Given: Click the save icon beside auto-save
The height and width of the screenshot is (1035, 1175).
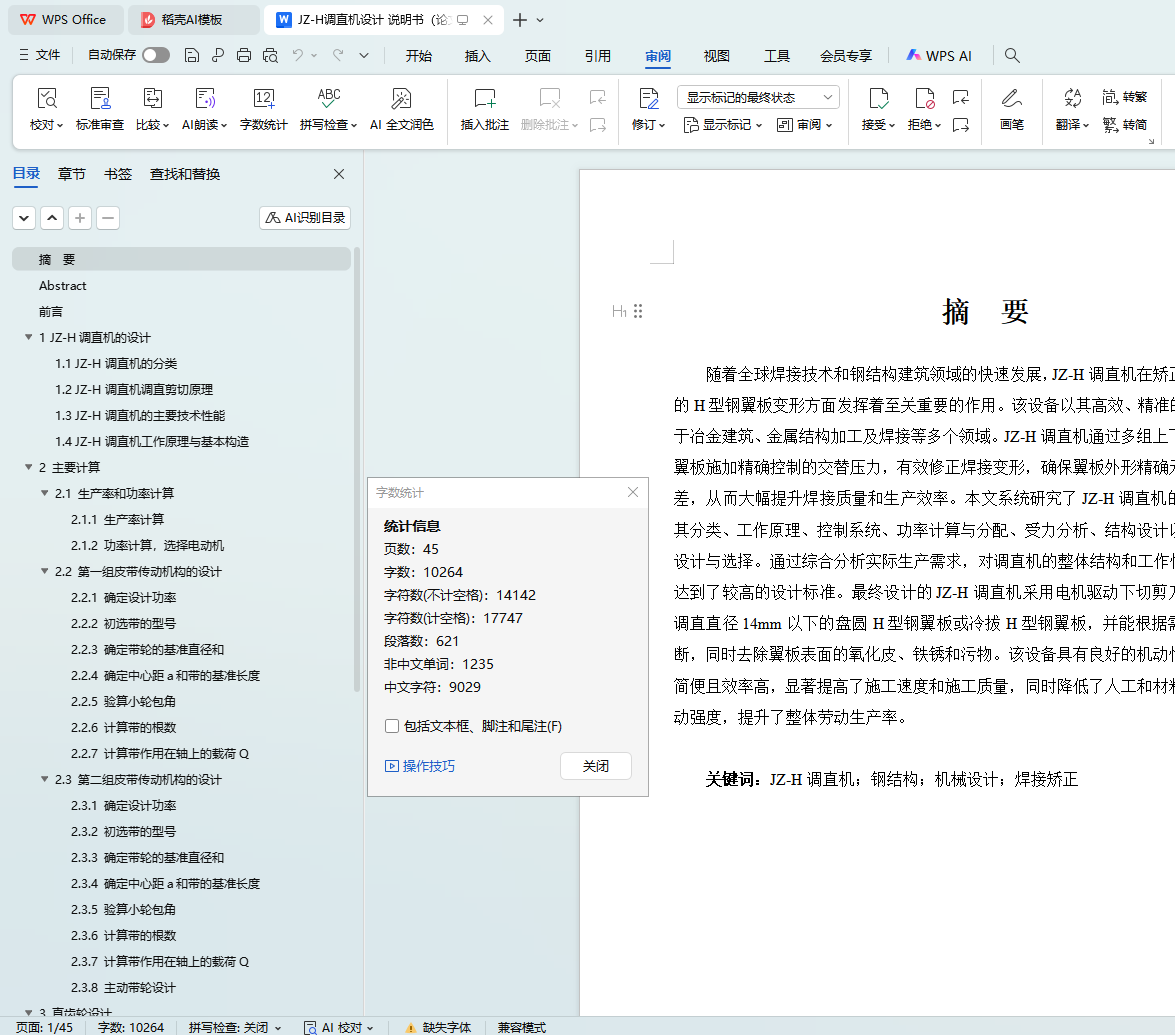Looking at the screenshot, I should click(x=192, y=55).
